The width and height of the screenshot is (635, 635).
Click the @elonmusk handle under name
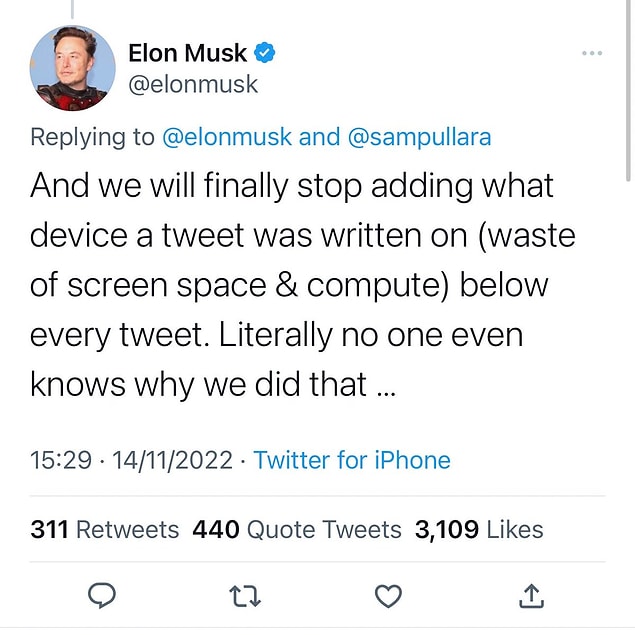(193, 85)
